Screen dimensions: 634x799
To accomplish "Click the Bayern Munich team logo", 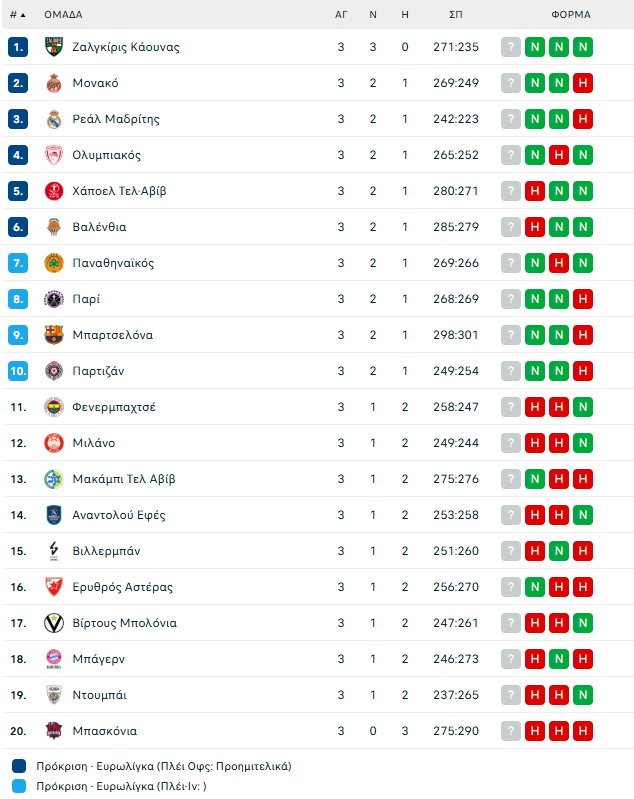I will (x=54, y=659).
